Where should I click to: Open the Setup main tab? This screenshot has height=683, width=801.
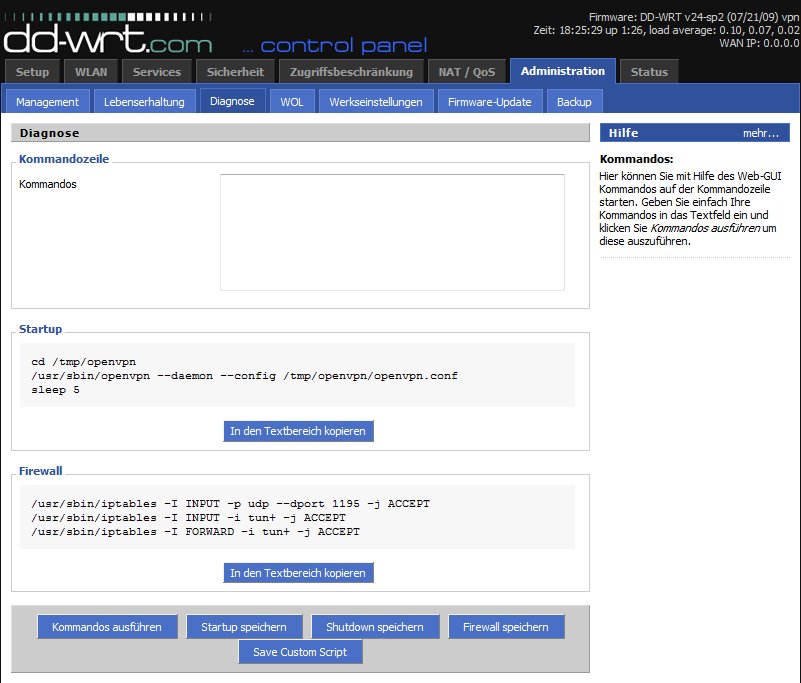point(32,72)
